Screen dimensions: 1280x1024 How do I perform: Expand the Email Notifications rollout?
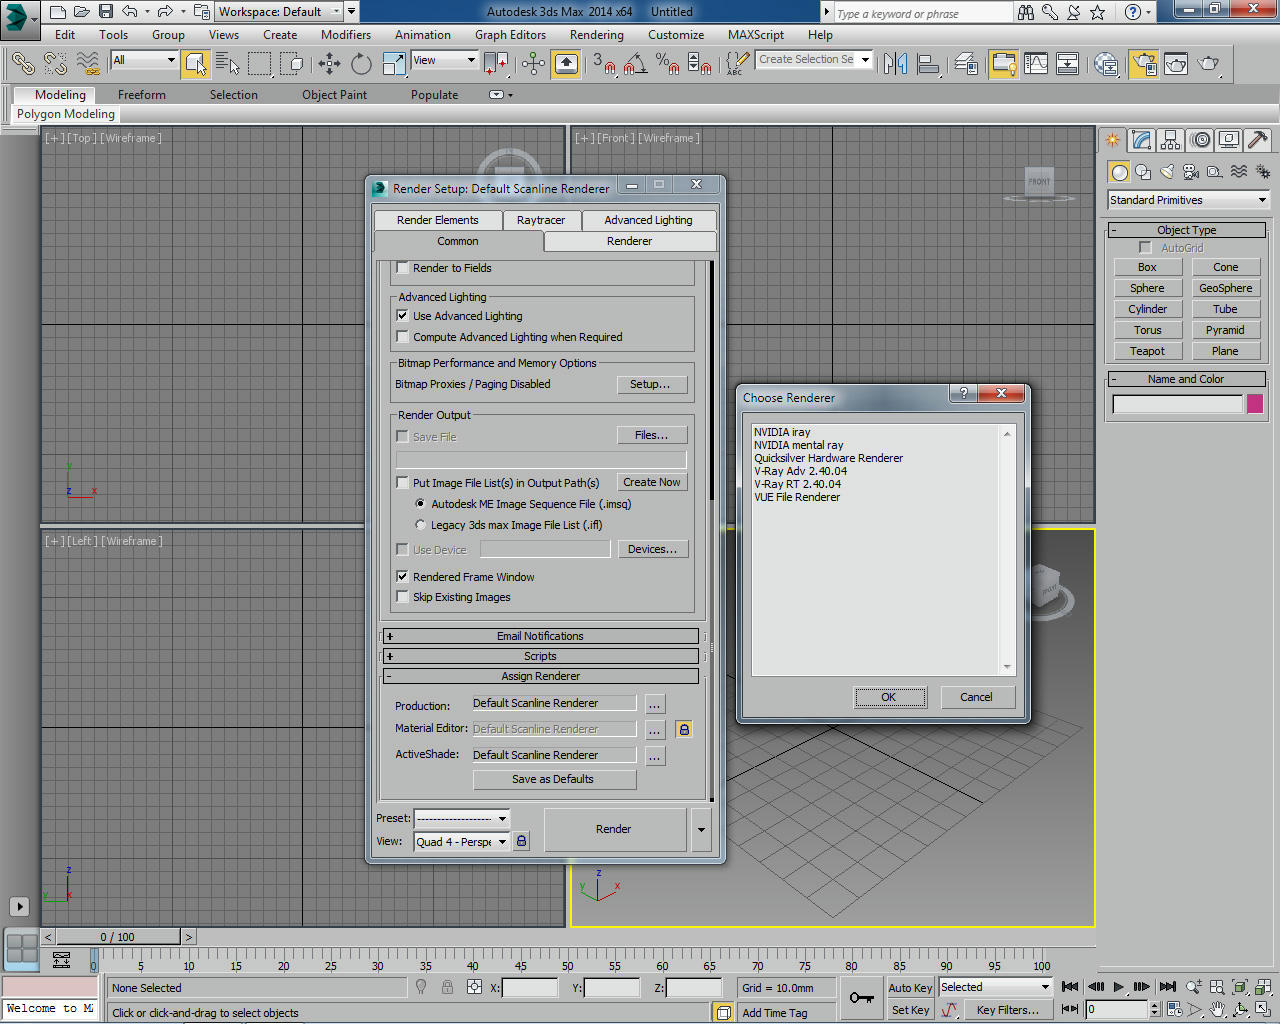click(540, 636)
